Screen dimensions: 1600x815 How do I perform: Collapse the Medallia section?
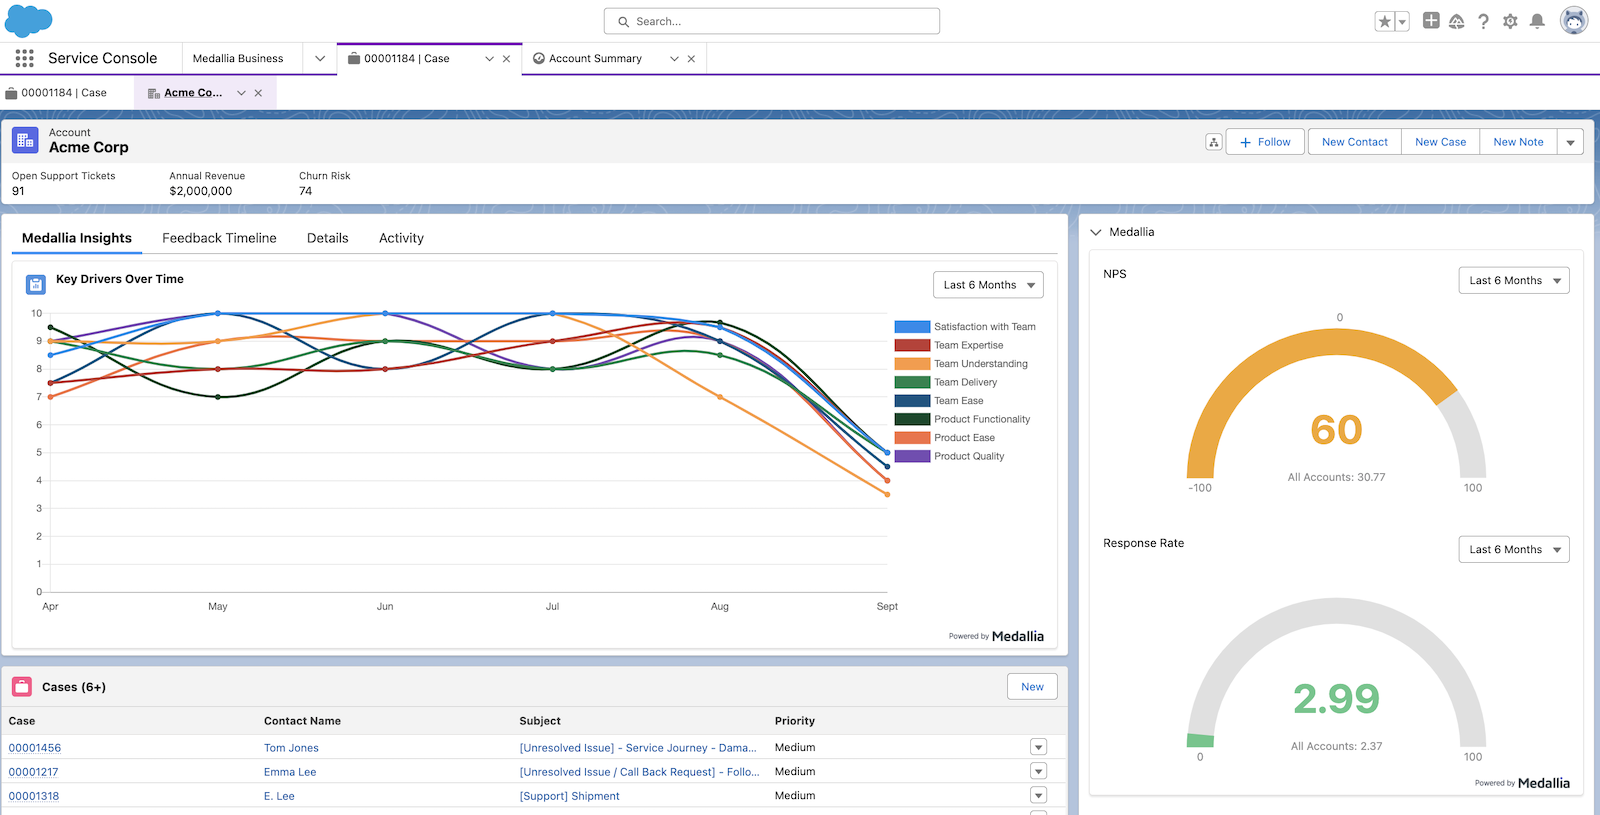[1096, 232]
